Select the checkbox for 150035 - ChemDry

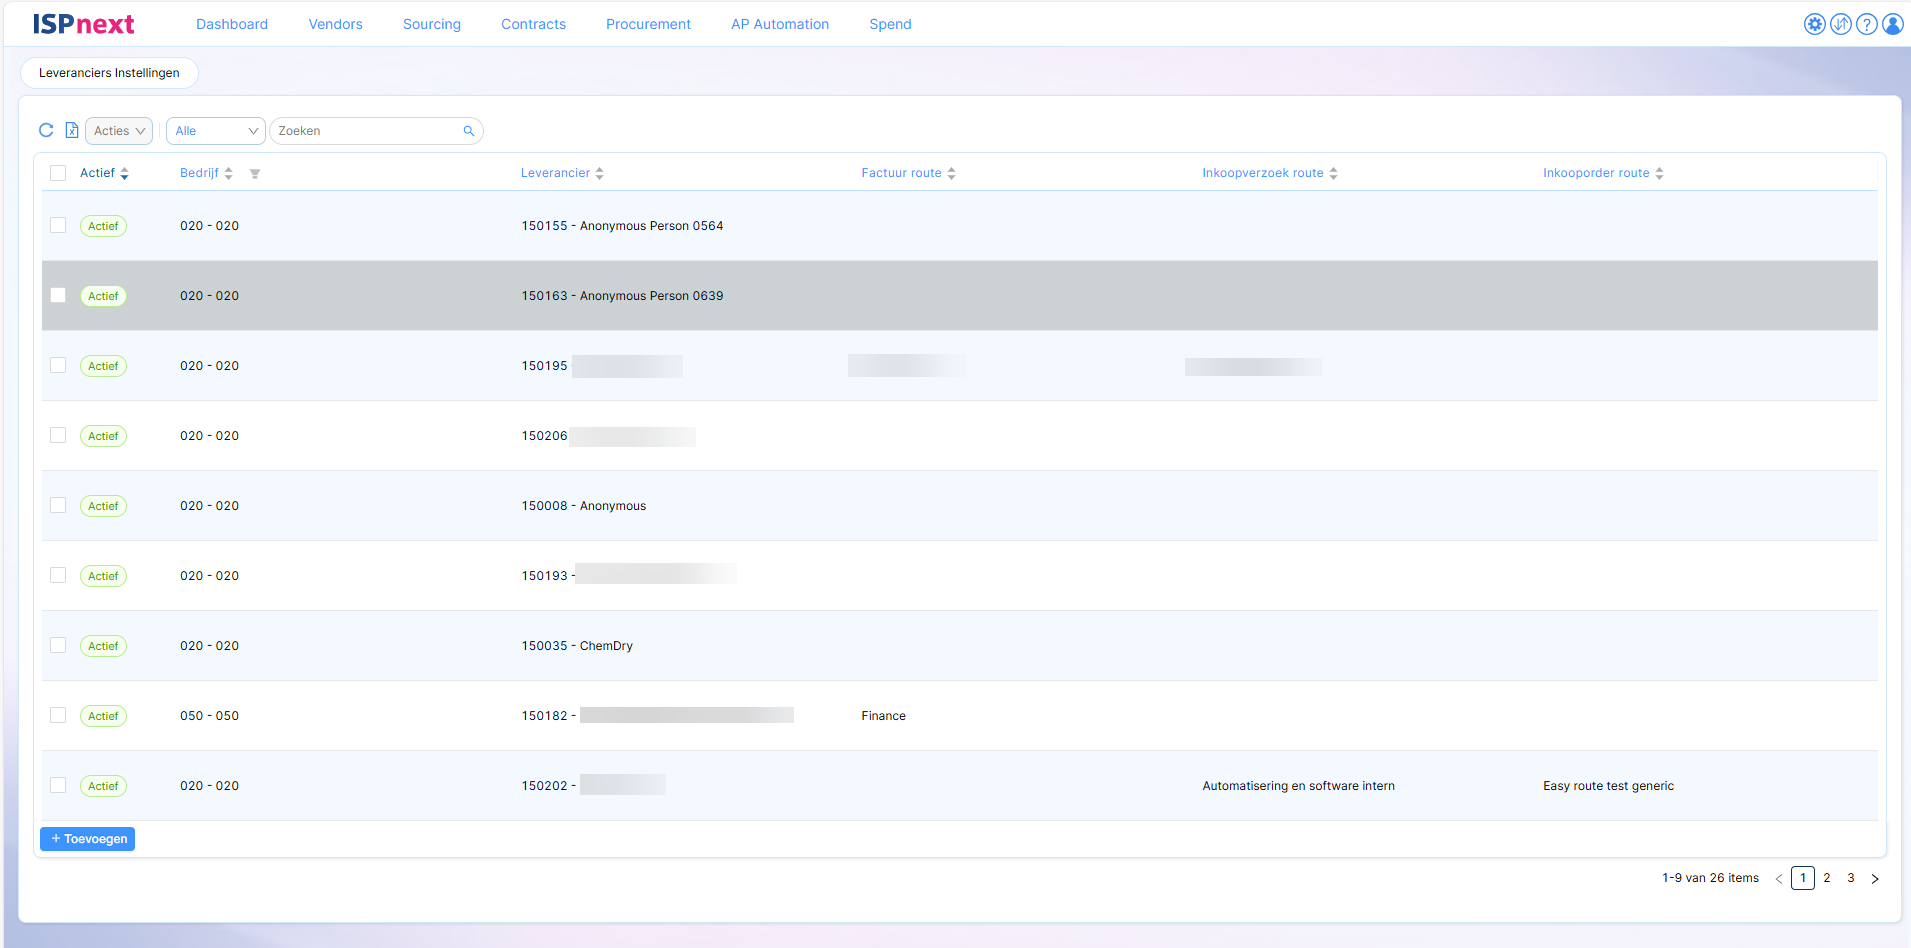coord(58,646)
